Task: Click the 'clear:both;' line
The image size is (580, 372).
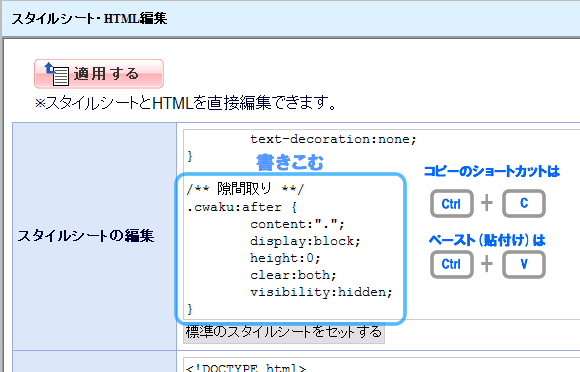Action: click(293, 275)
